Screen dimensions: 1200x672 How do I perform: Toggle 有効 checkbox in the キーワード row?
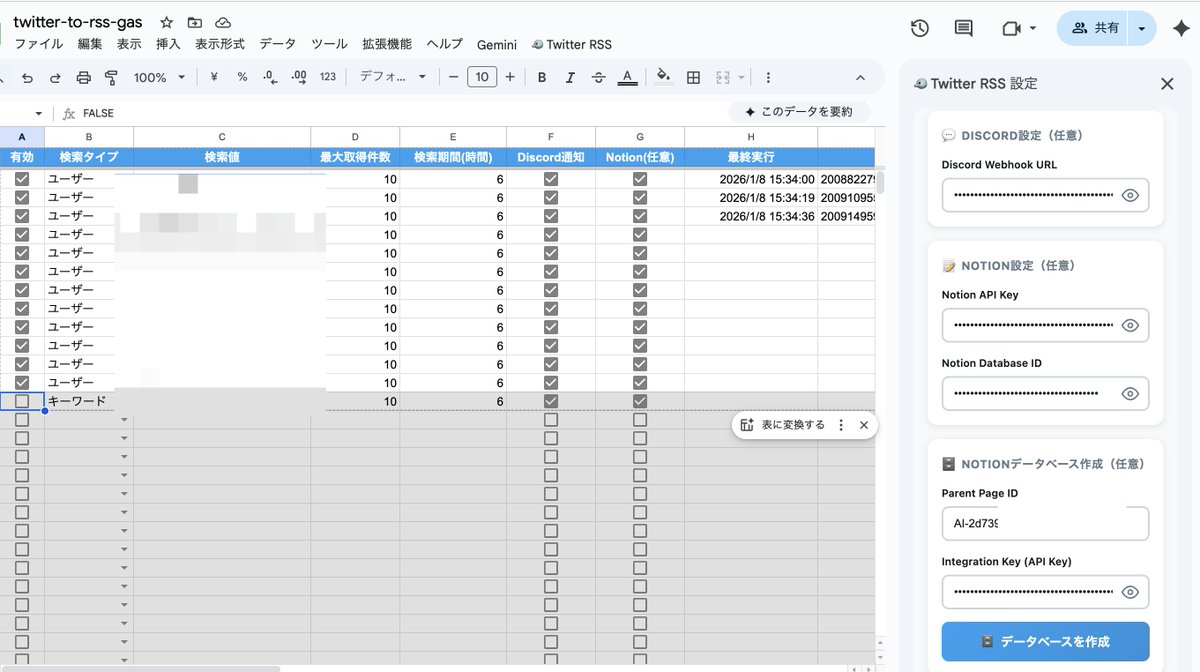click(22, 401)
